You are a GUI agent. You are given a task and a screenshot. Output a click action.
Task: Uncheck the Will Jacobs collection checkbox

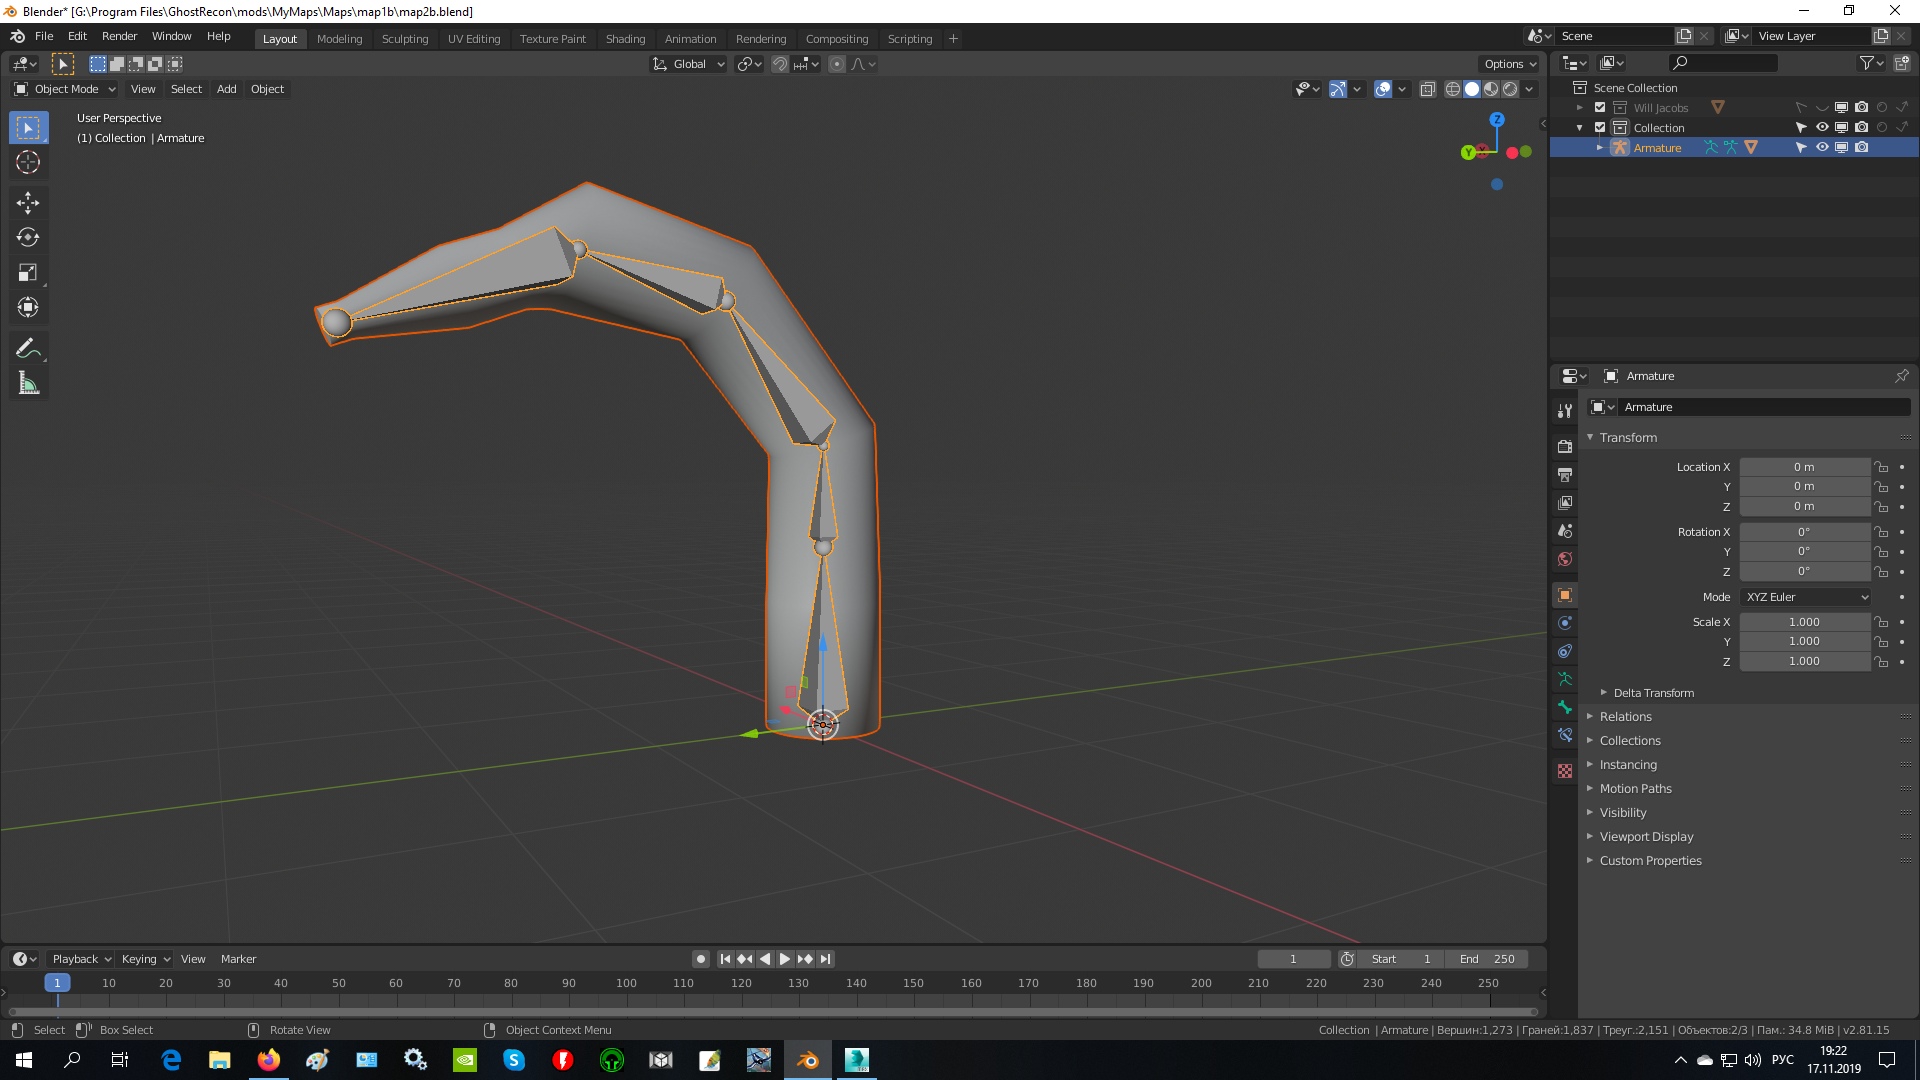point(1600,108)
